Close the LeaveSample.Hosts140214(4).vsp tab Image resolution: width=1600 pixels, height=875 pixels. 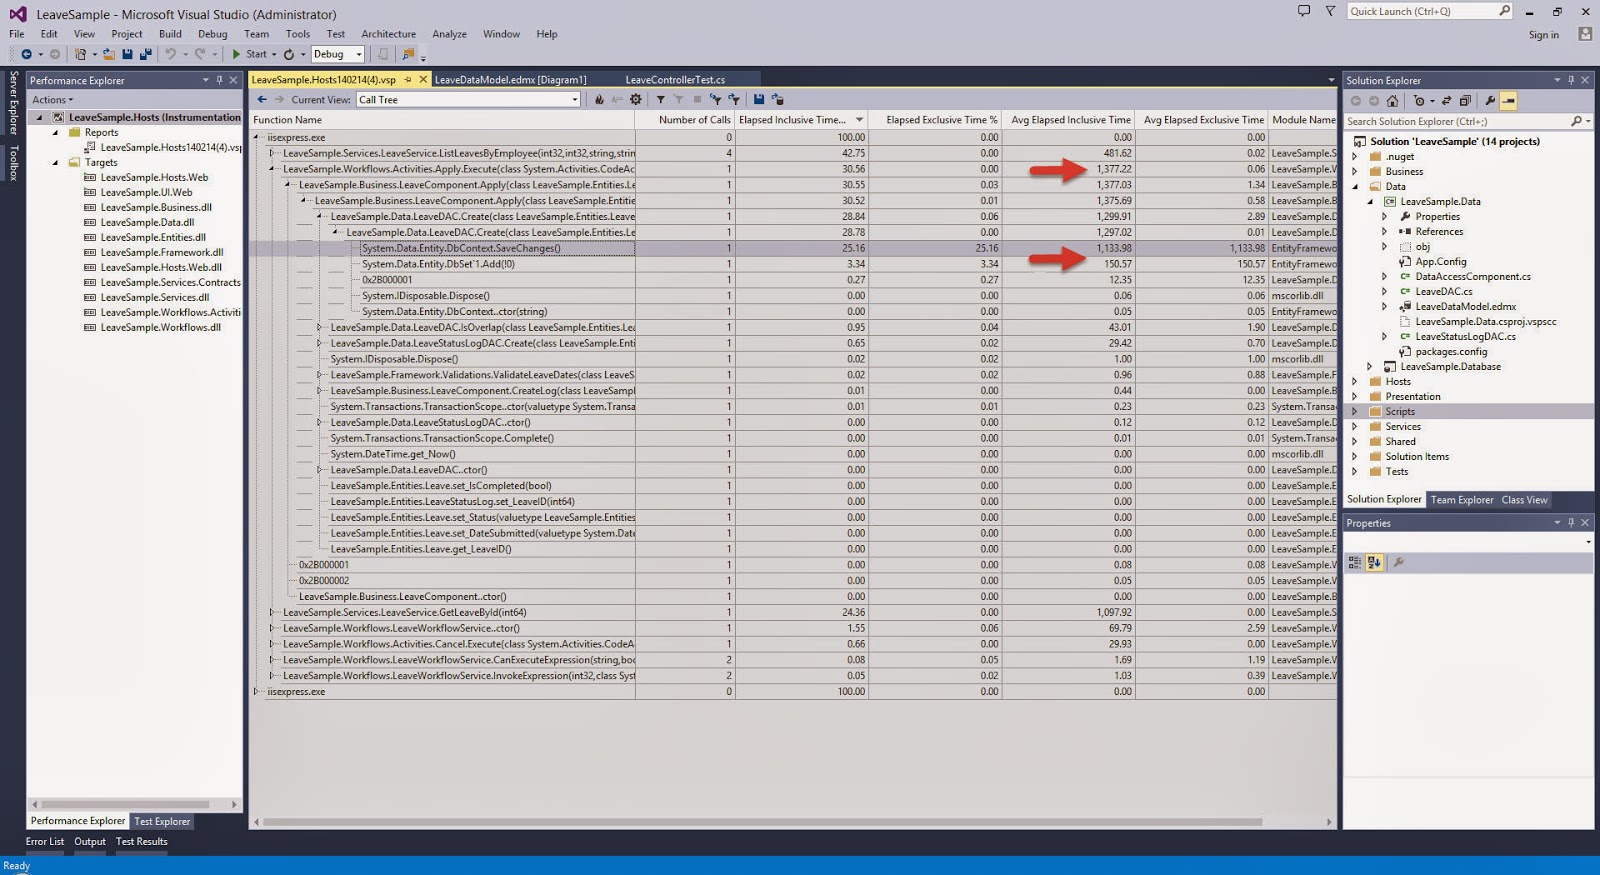[423, 80]
